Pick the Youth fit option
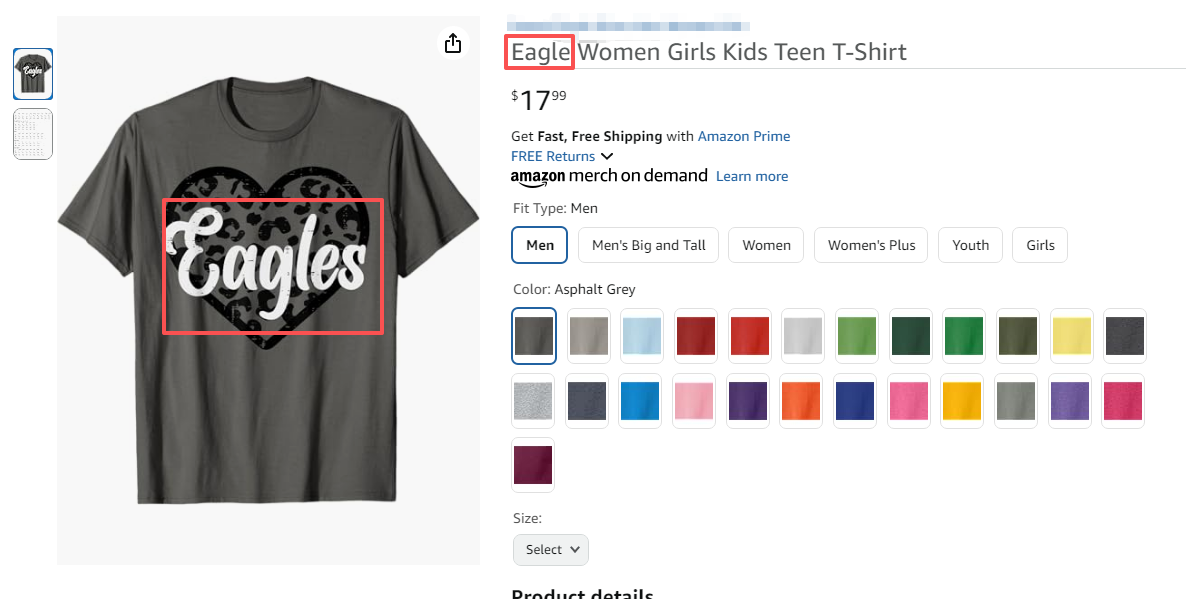Screen dimensions: 1186x599 (x=970, y=245)
